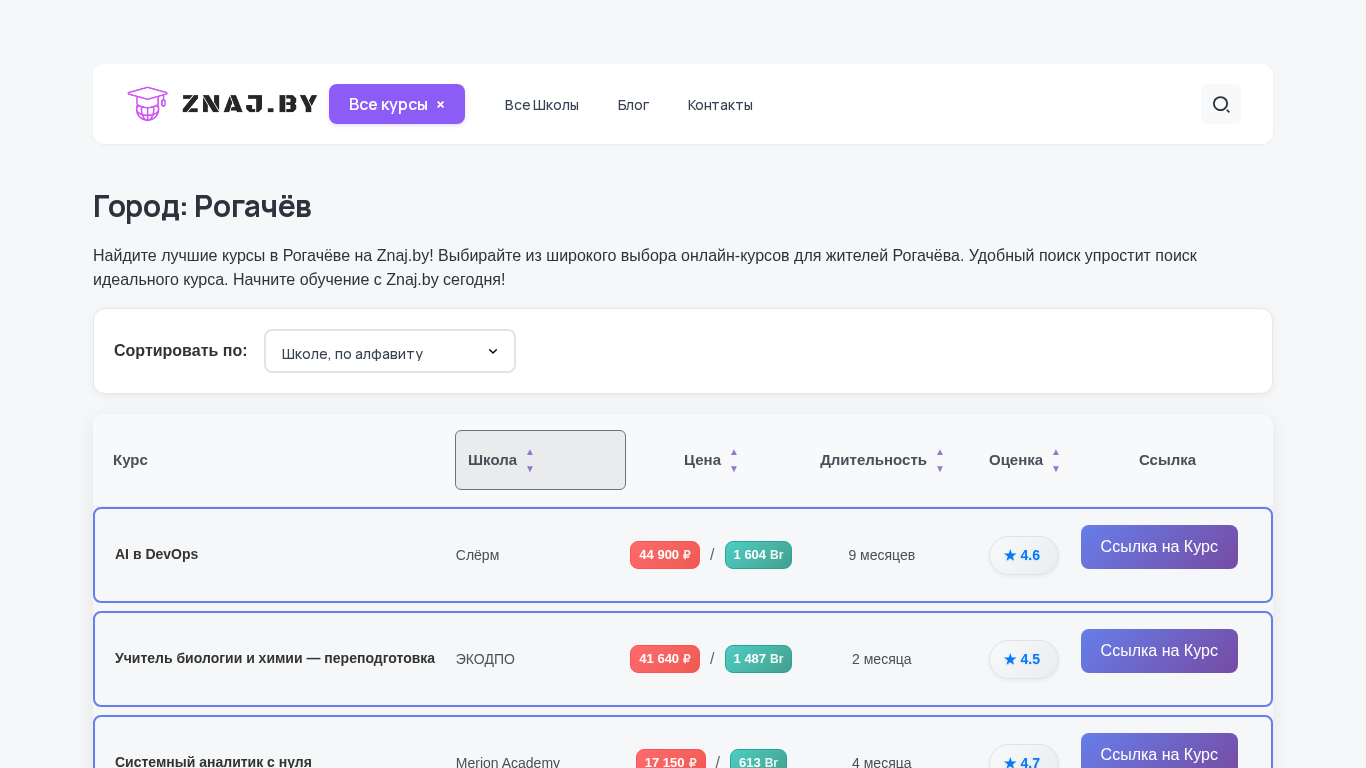Click the 4.6 star rating badge
This screenshot has width=1366, height=768.
tap(1023, 555)
